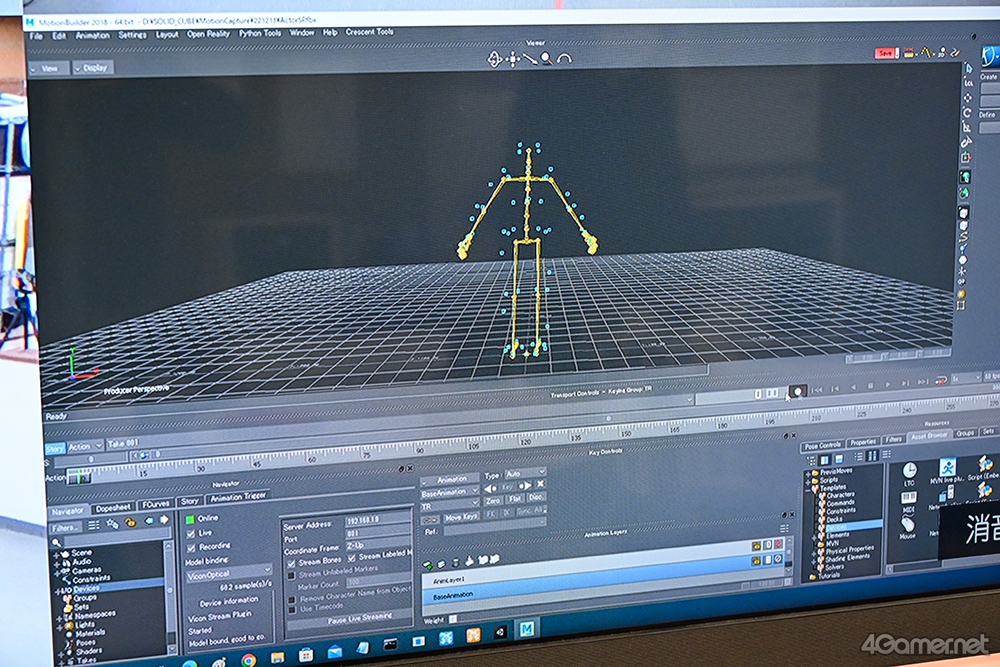Image resolution: width=1000 pixels, height=667 pixels.
Task: Toggle the loop icon in Transport Controls
Action: pos(941,381)
